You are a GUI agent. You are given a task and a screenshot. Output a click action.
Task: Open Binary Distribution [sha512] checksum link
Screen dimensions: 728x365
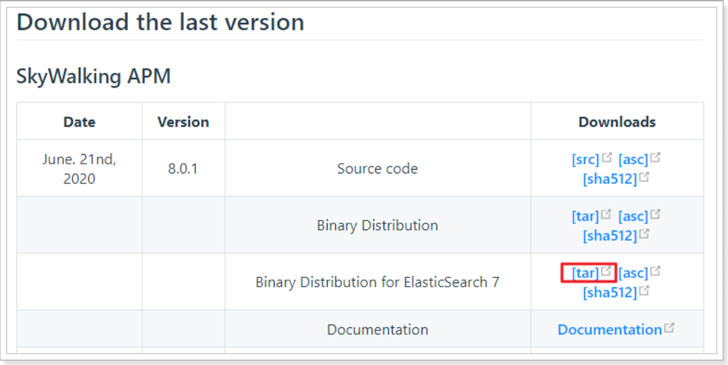pyautogui.click(x=610, y=235)
